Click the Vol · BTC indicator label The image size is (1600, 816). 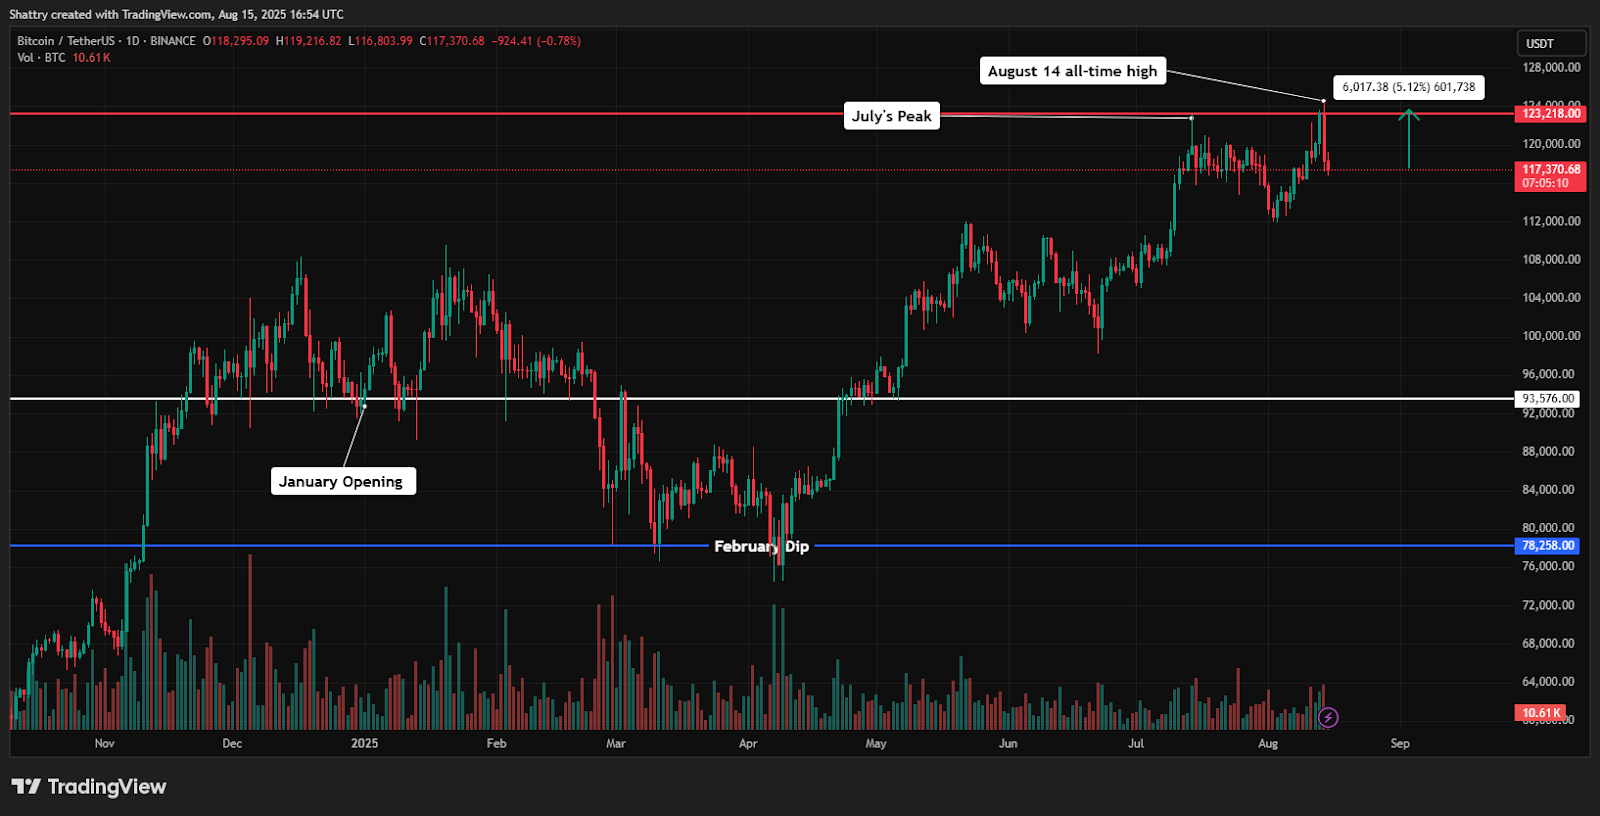[41, 58]
